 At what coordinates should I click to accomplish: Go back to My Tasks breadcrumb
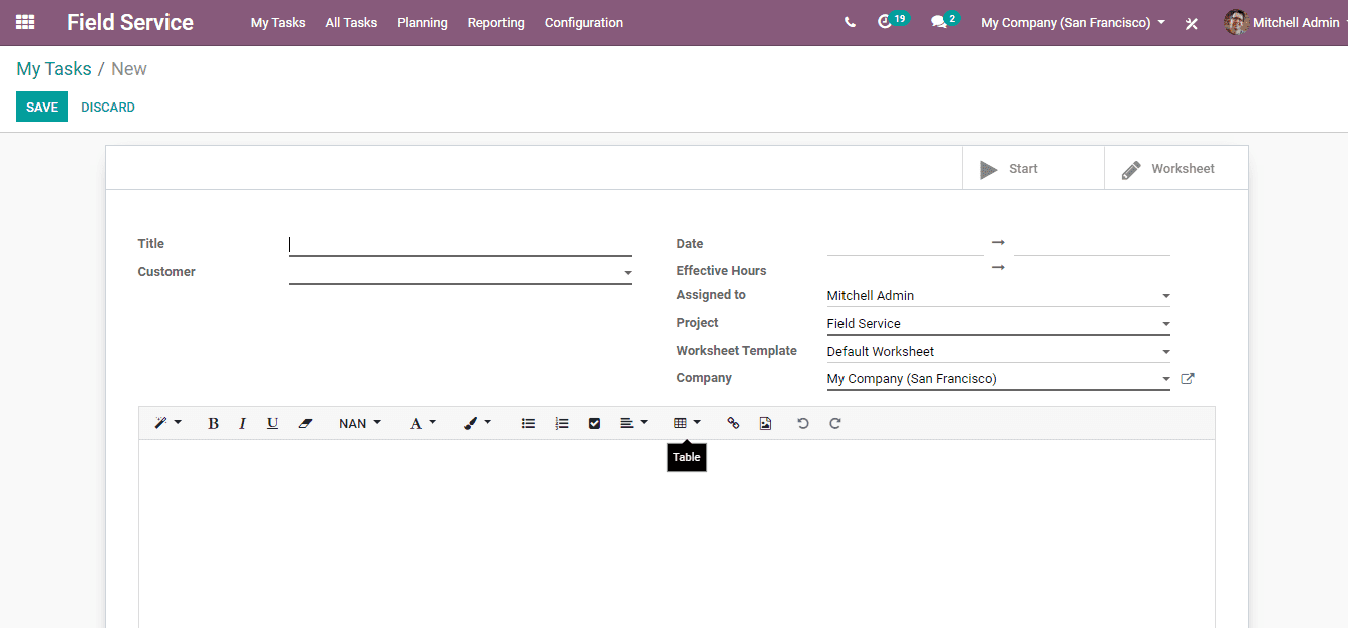pyautogui.click(x=54, y=69)
